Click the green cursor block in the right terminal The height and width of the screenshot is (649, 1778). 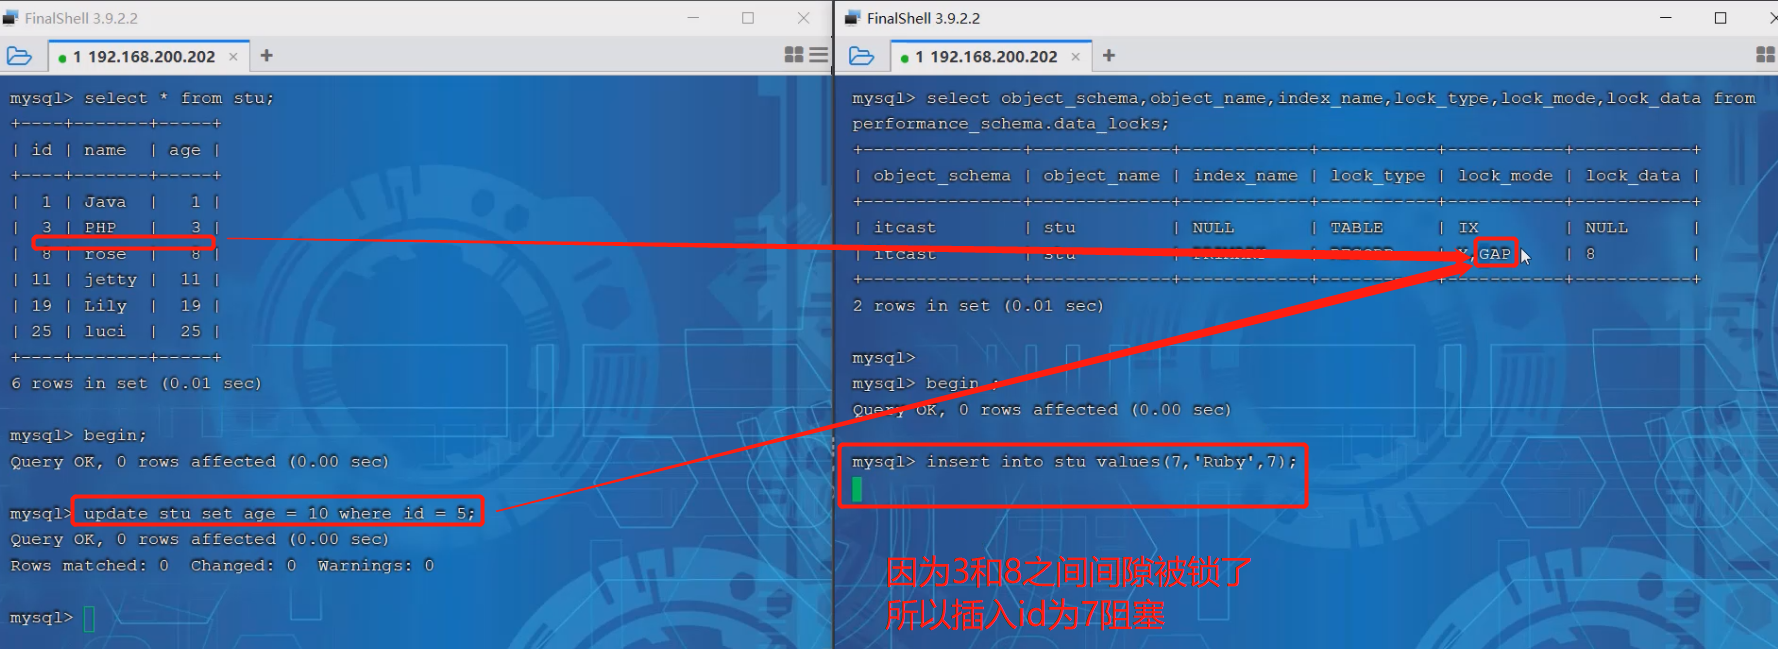click(x=857, y=489)
